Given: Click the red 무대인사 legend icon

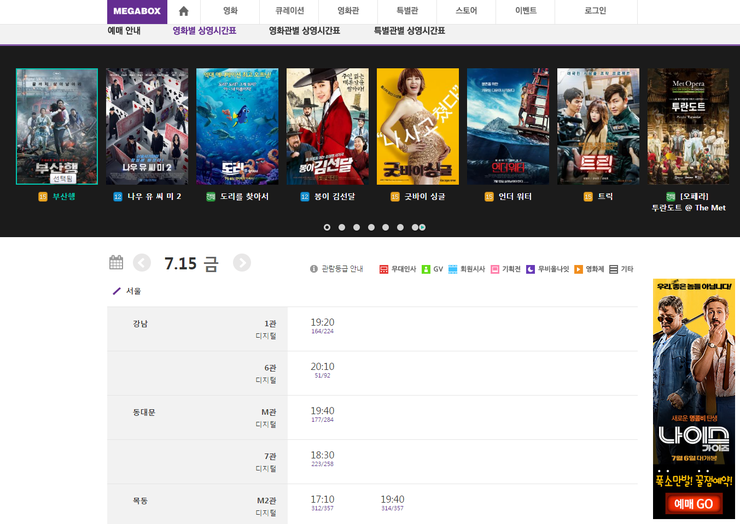Looking at the screenshot, I should tap(384, 269).
